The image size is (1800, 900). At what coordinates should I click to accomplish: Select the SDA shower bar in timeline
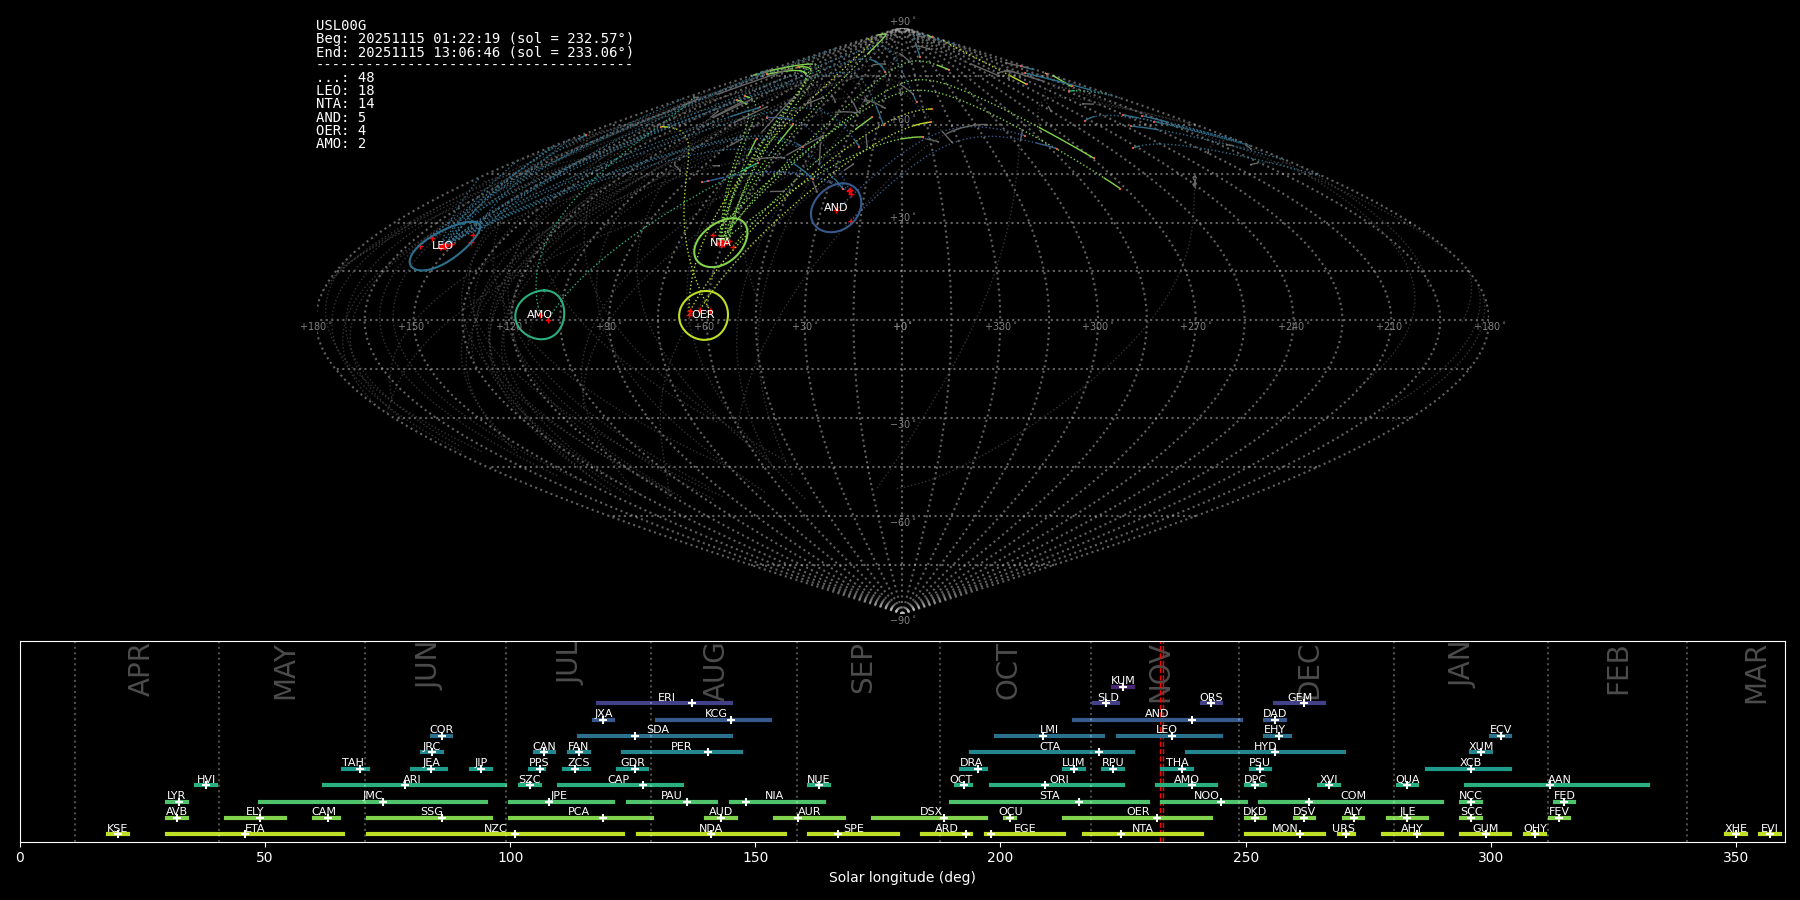click(656, 736)
